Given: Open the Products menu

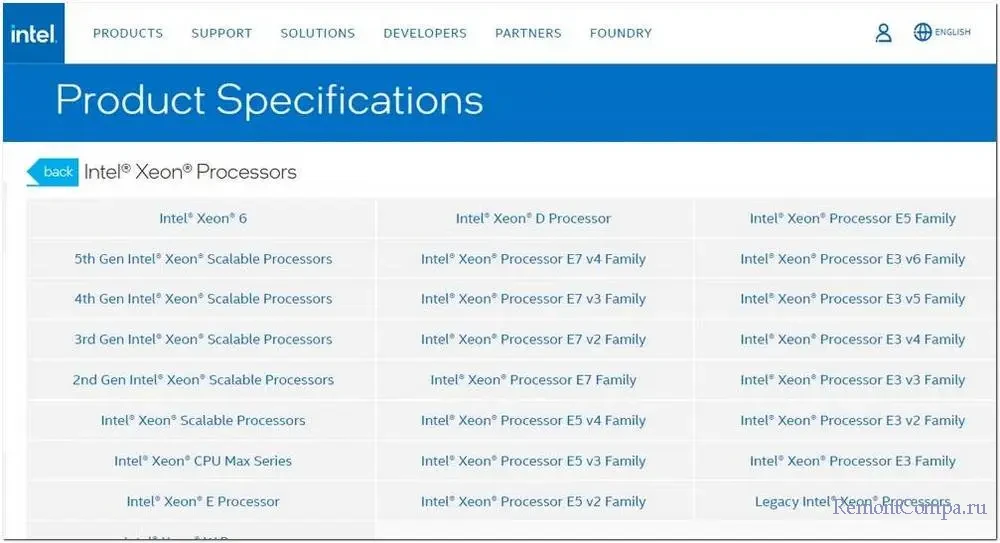Looking at the screenshot, I should (128, 33).
